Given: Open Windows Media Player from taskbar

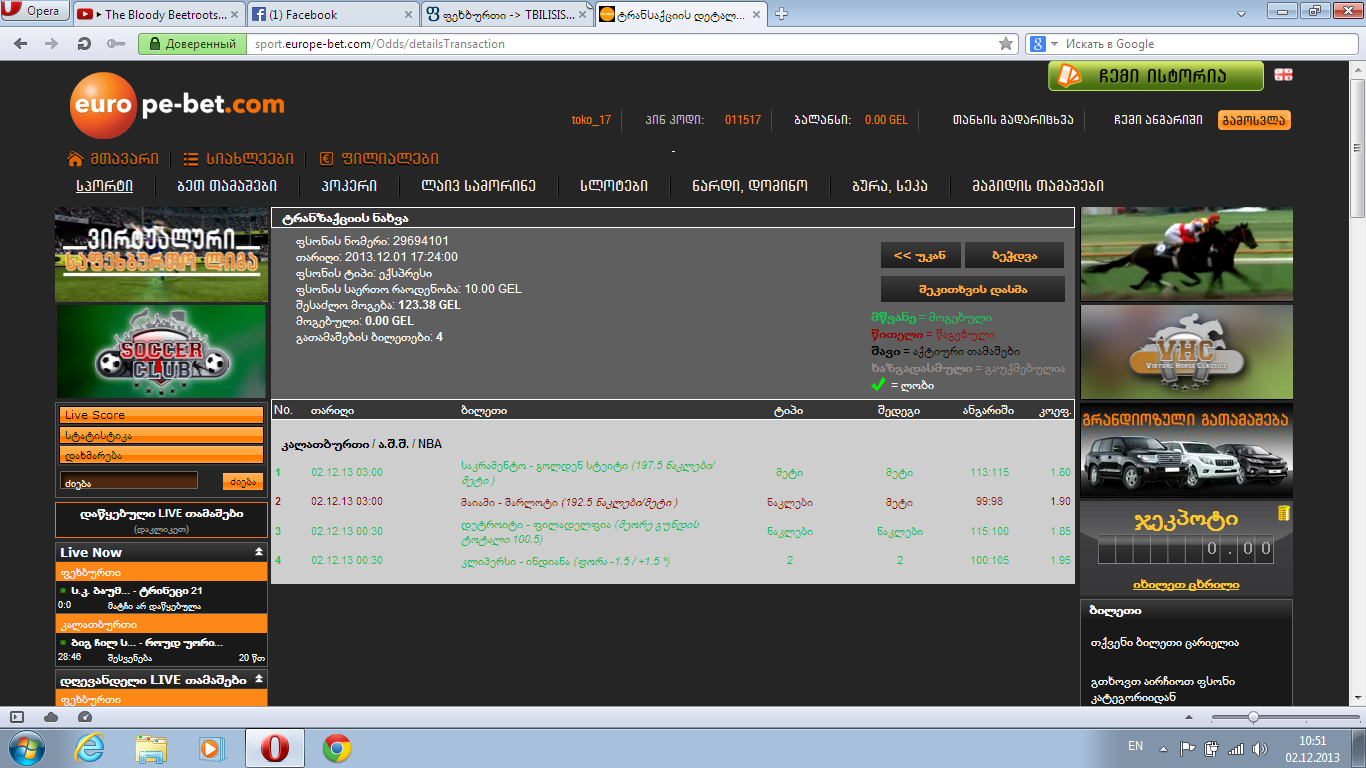Looking at the screenshot, I should tap(211, 748).
